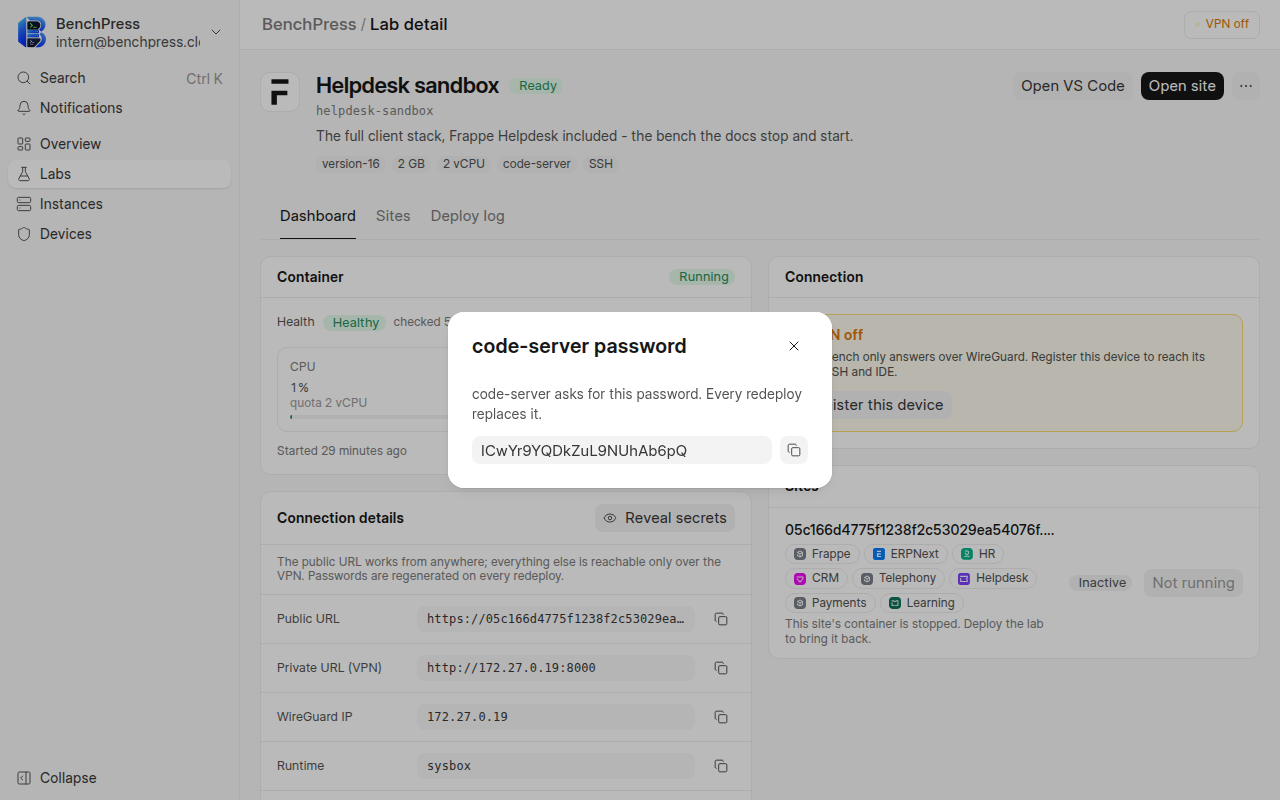Click the Labs flask icon
Viewport: 1280px width, 800px height.
(x=24, y=174)
